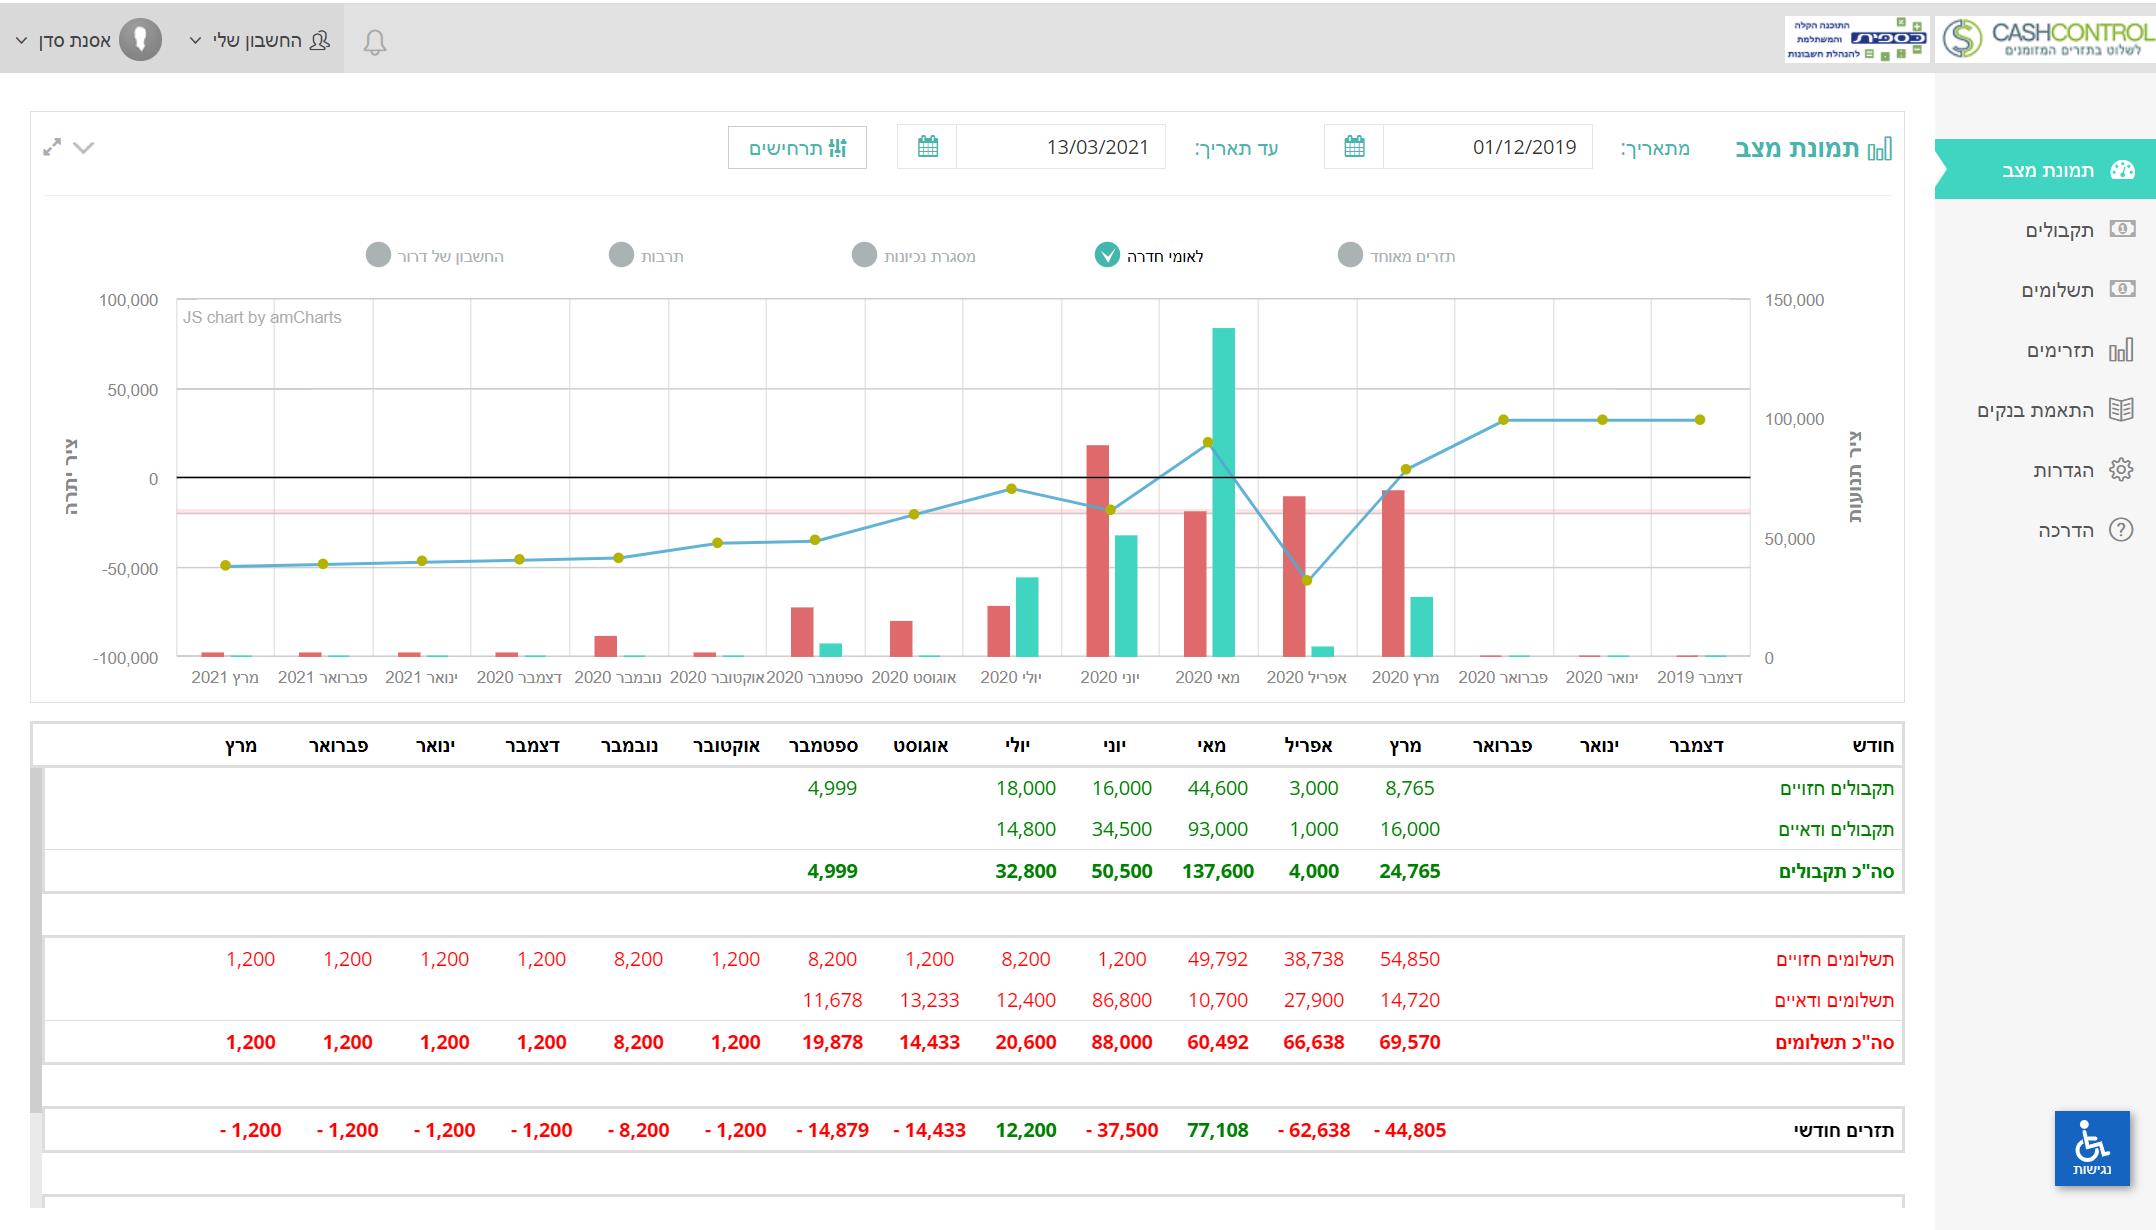Toggle תזרים מאוחד chart series

pos(1350,255)
